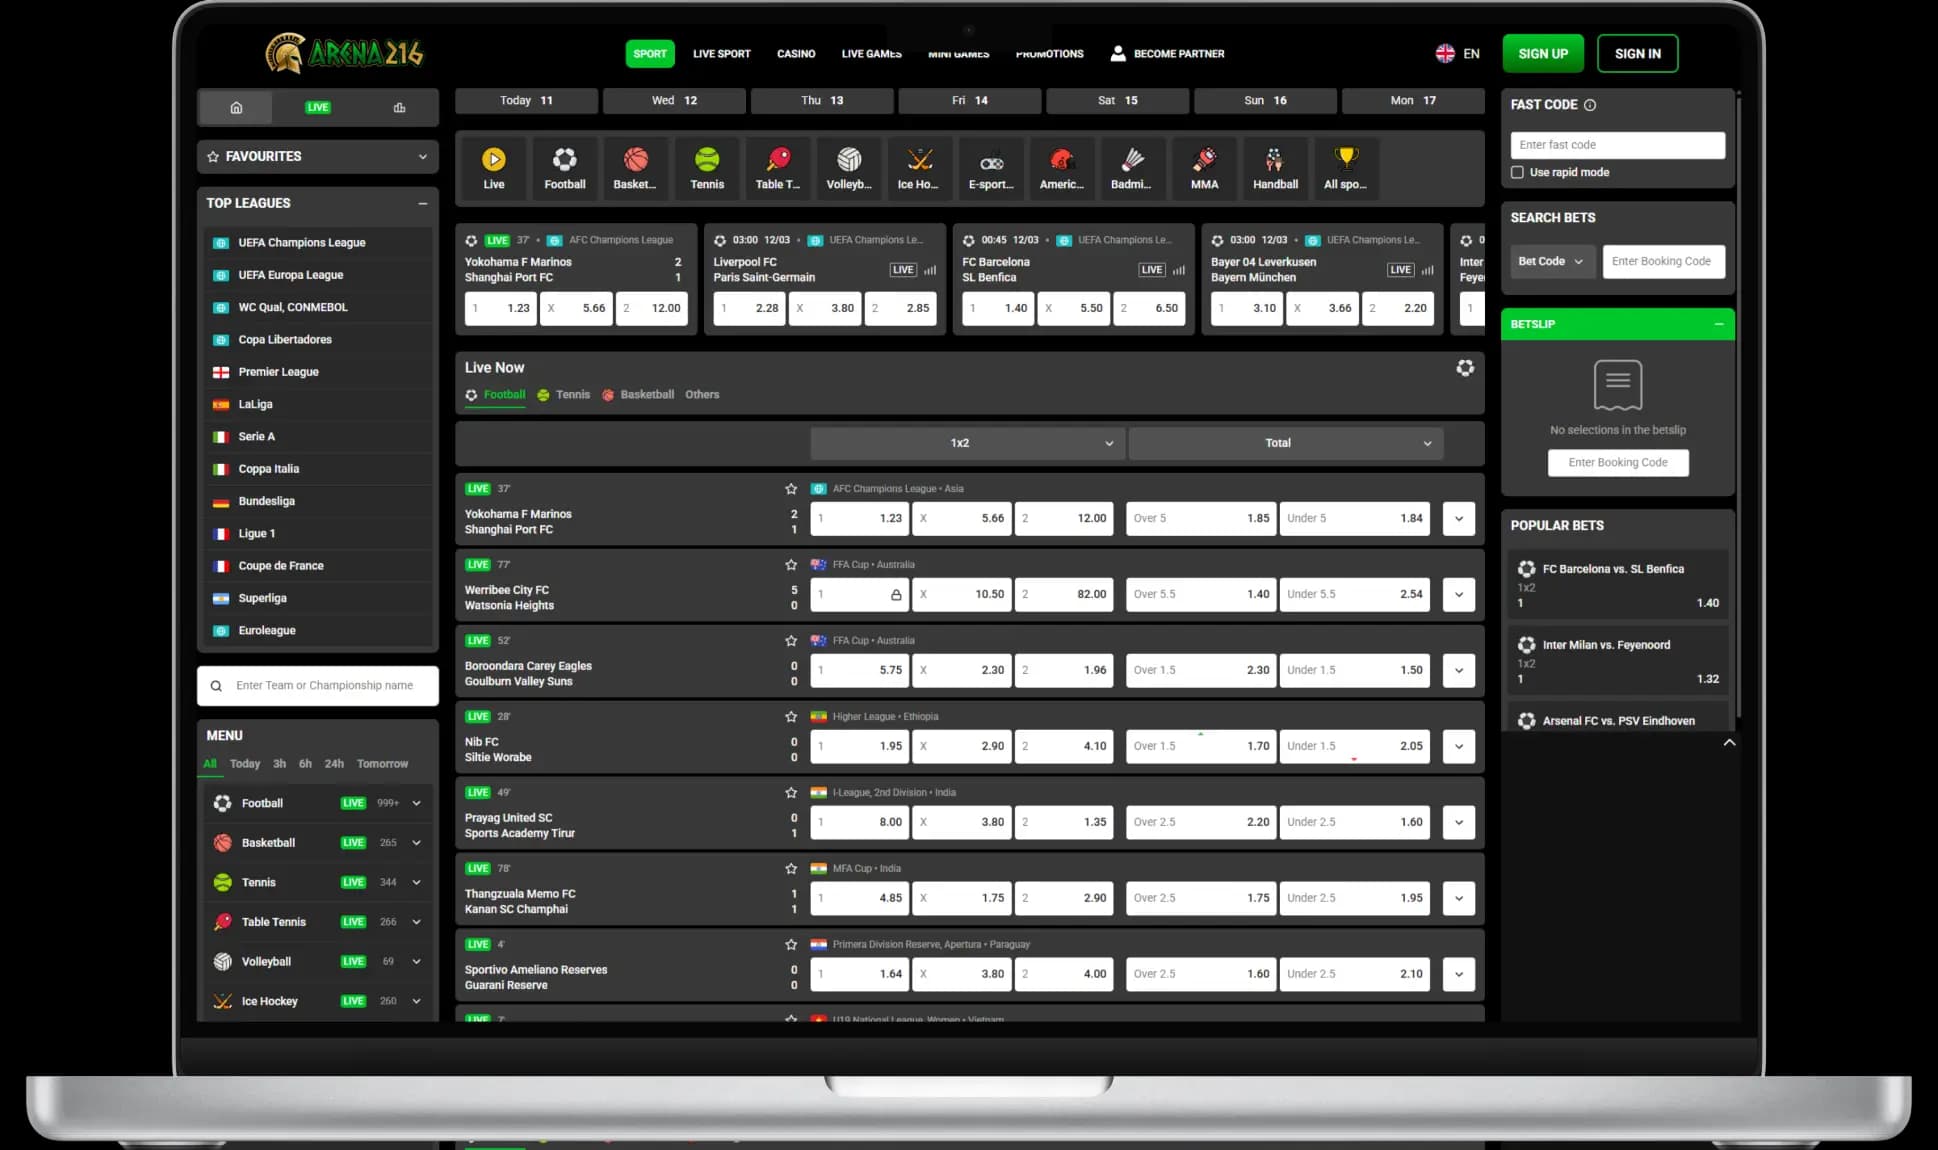The height and width of the screenshot is (1150, 1938).
Task: Select the Thu 13 date tab
Action: click(822, 100)
